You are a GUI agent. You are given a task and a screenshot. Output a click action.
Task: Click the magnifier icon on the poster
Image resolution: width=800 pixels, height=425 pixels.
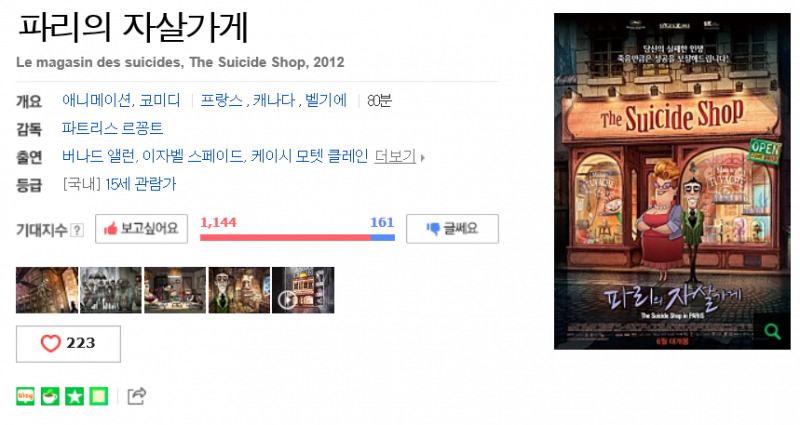point(772,332)
